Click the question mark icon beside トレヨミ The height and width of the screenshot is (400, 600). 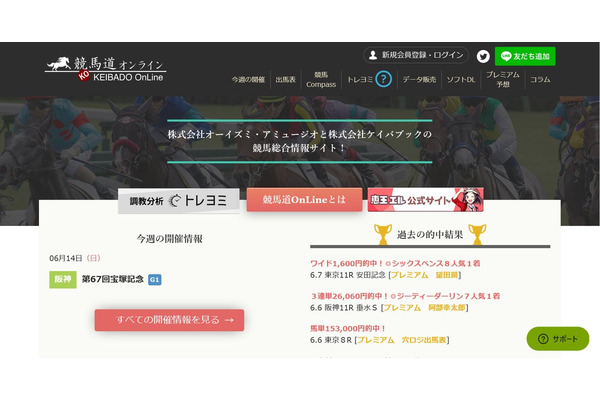coord(383,79)
